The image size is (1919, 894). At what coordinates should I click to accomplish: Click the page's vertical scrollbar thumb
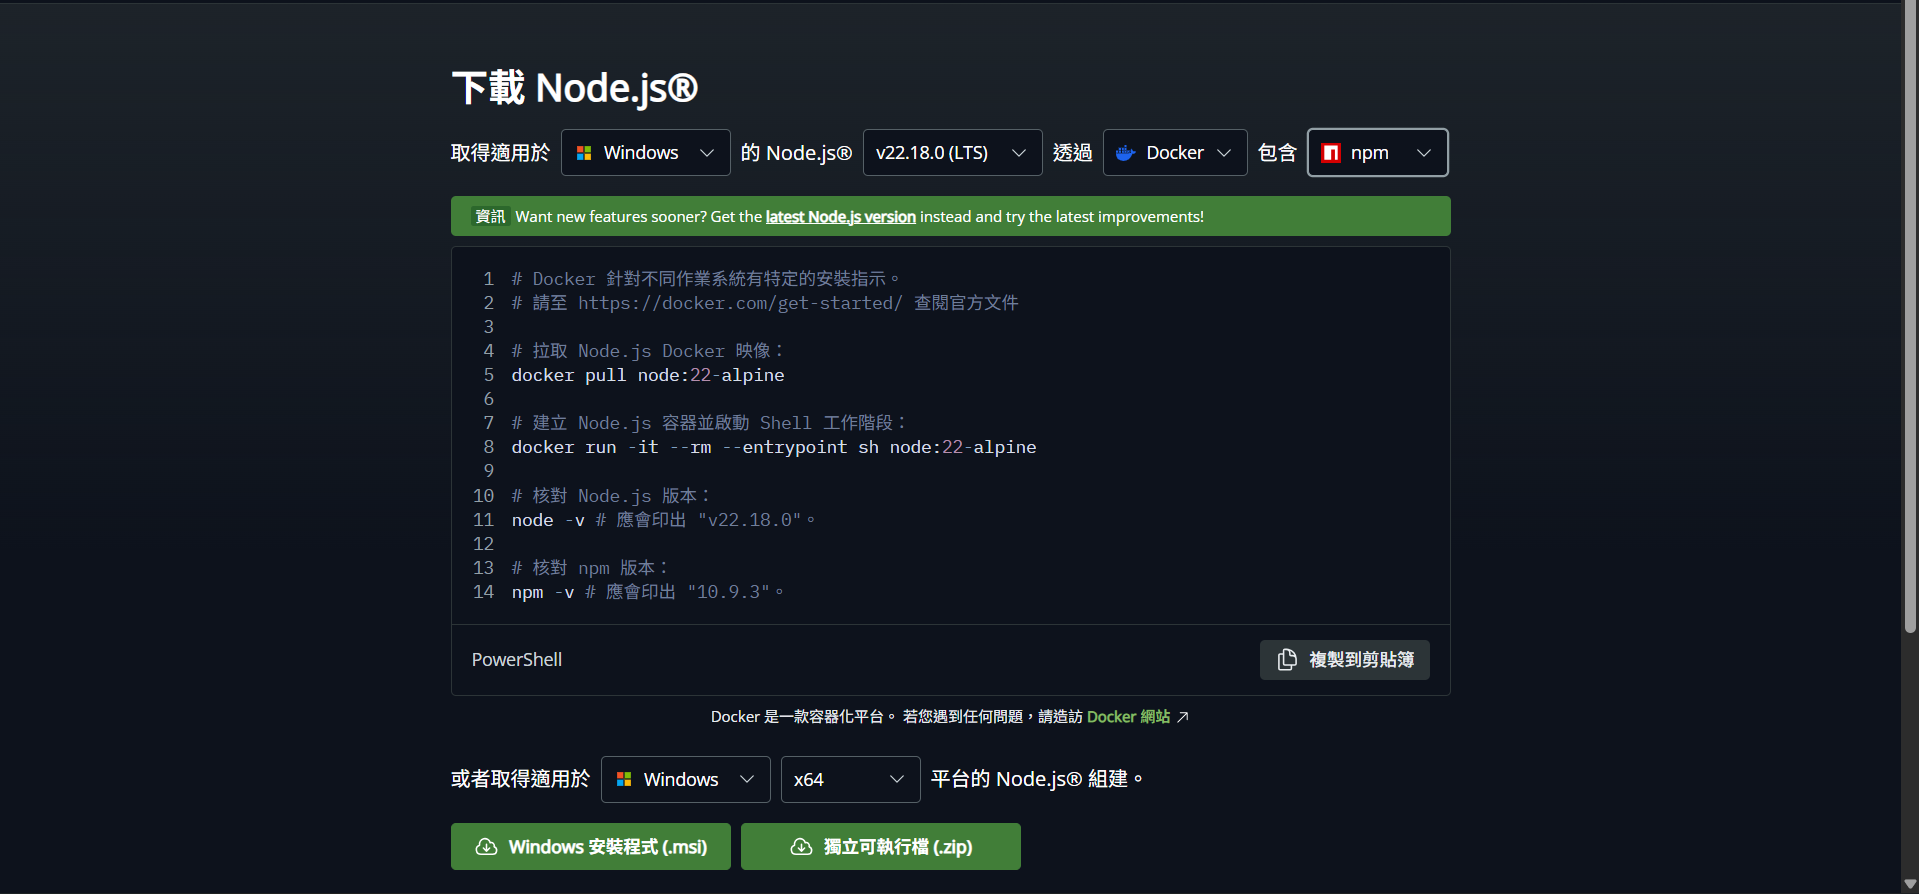[1910, 320]
